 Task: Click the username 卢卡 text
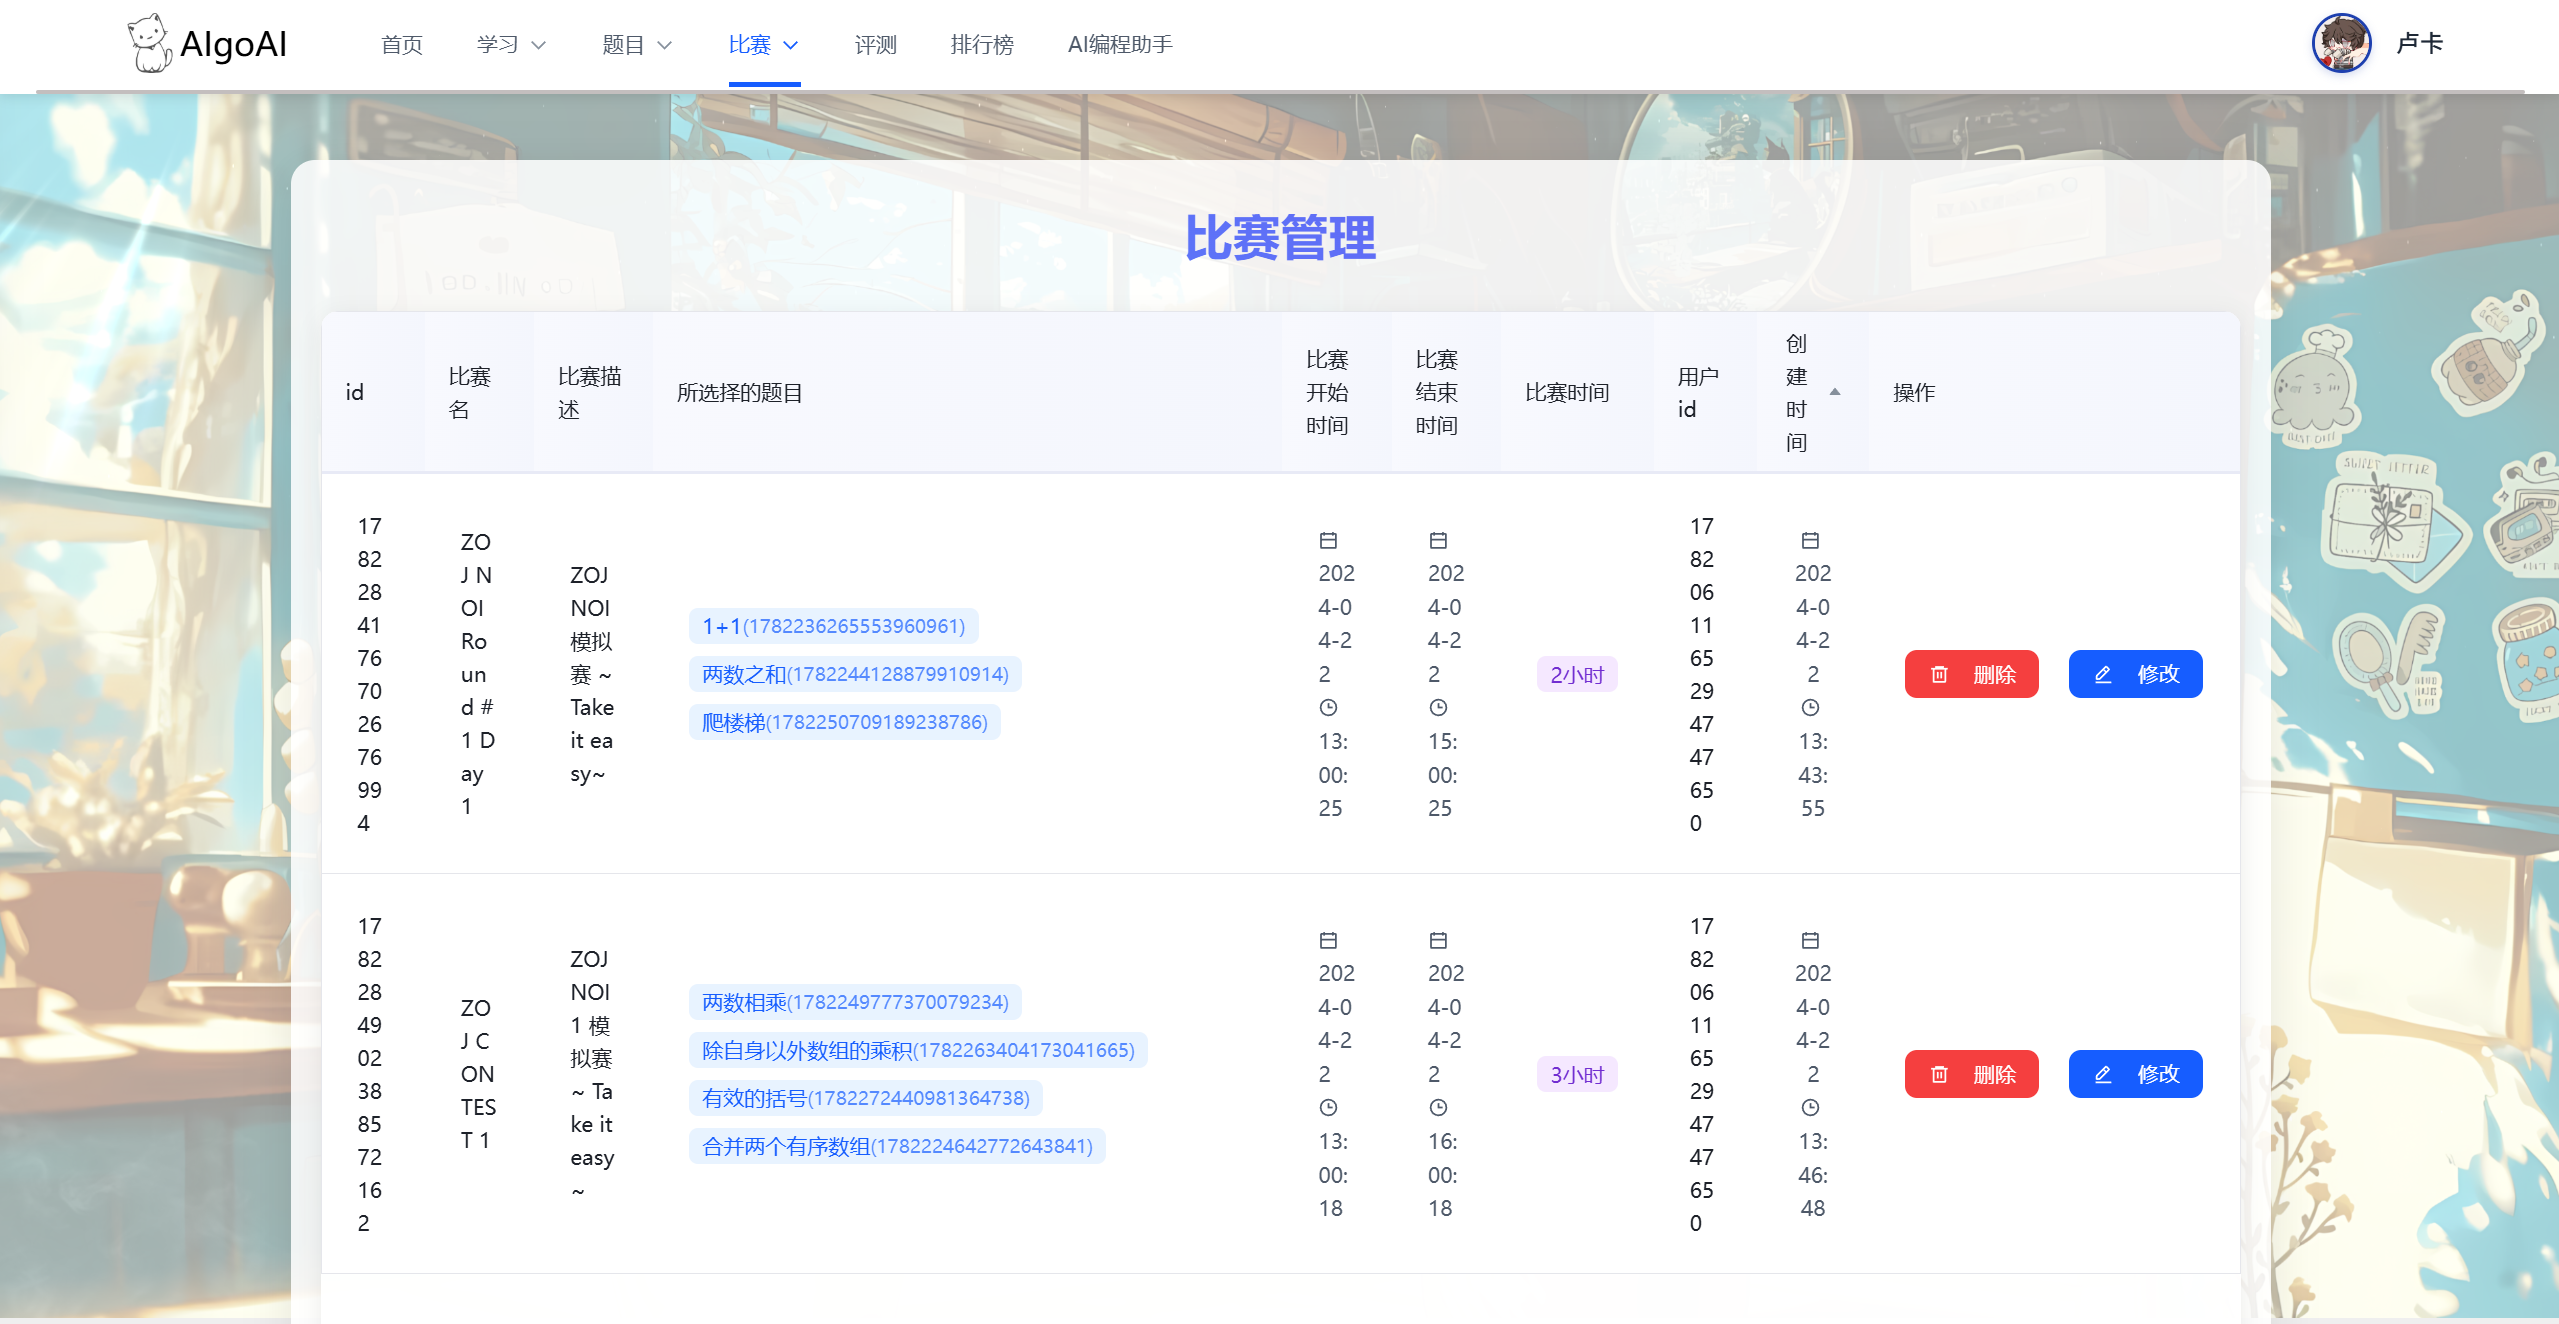click(2419, 43)
